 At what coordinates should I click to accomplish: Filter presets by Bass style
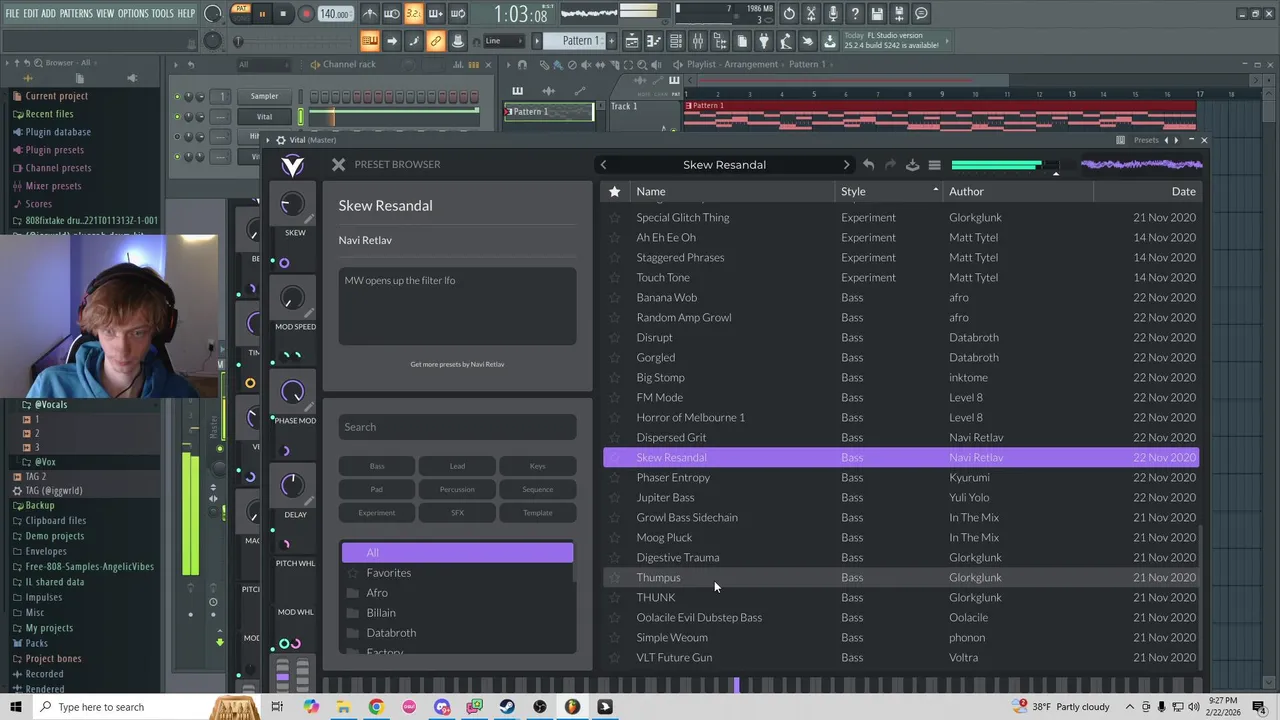pyautogui.click(x=377, y=466)
